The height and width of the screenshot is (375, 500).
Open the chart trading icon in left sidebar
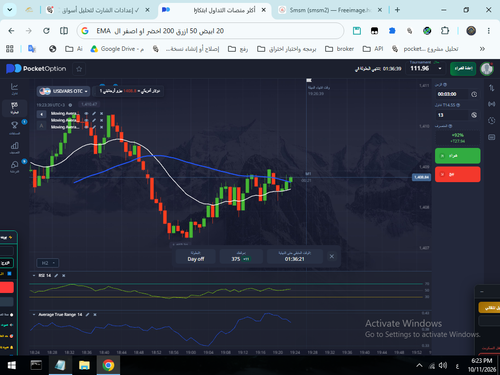tap(14, 88)
